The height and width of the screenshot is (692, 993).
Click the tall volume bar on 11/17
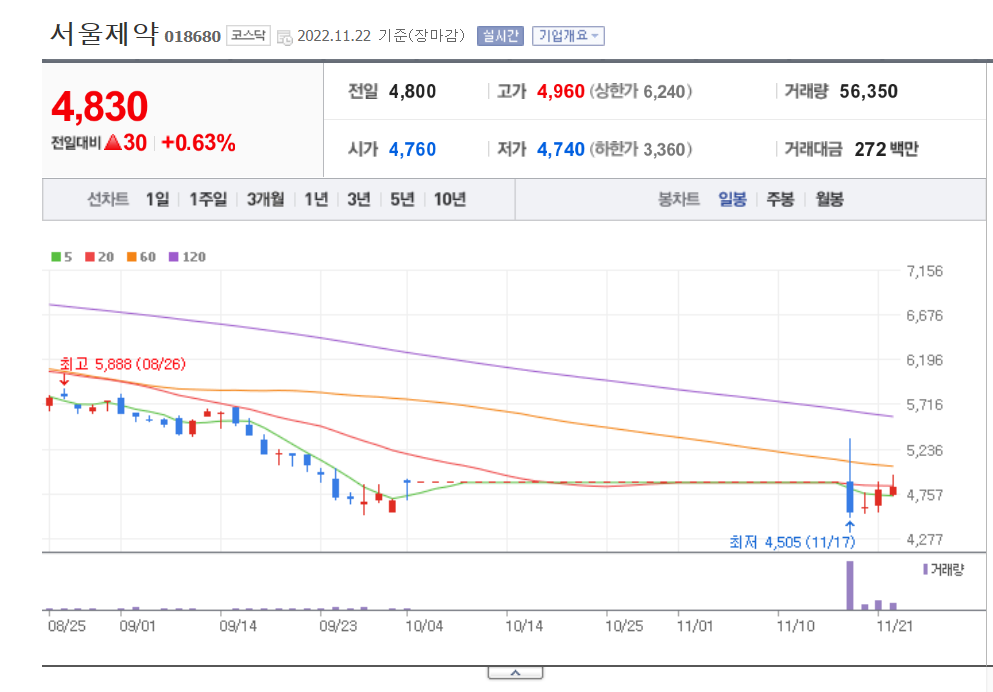tap(850, 585)
